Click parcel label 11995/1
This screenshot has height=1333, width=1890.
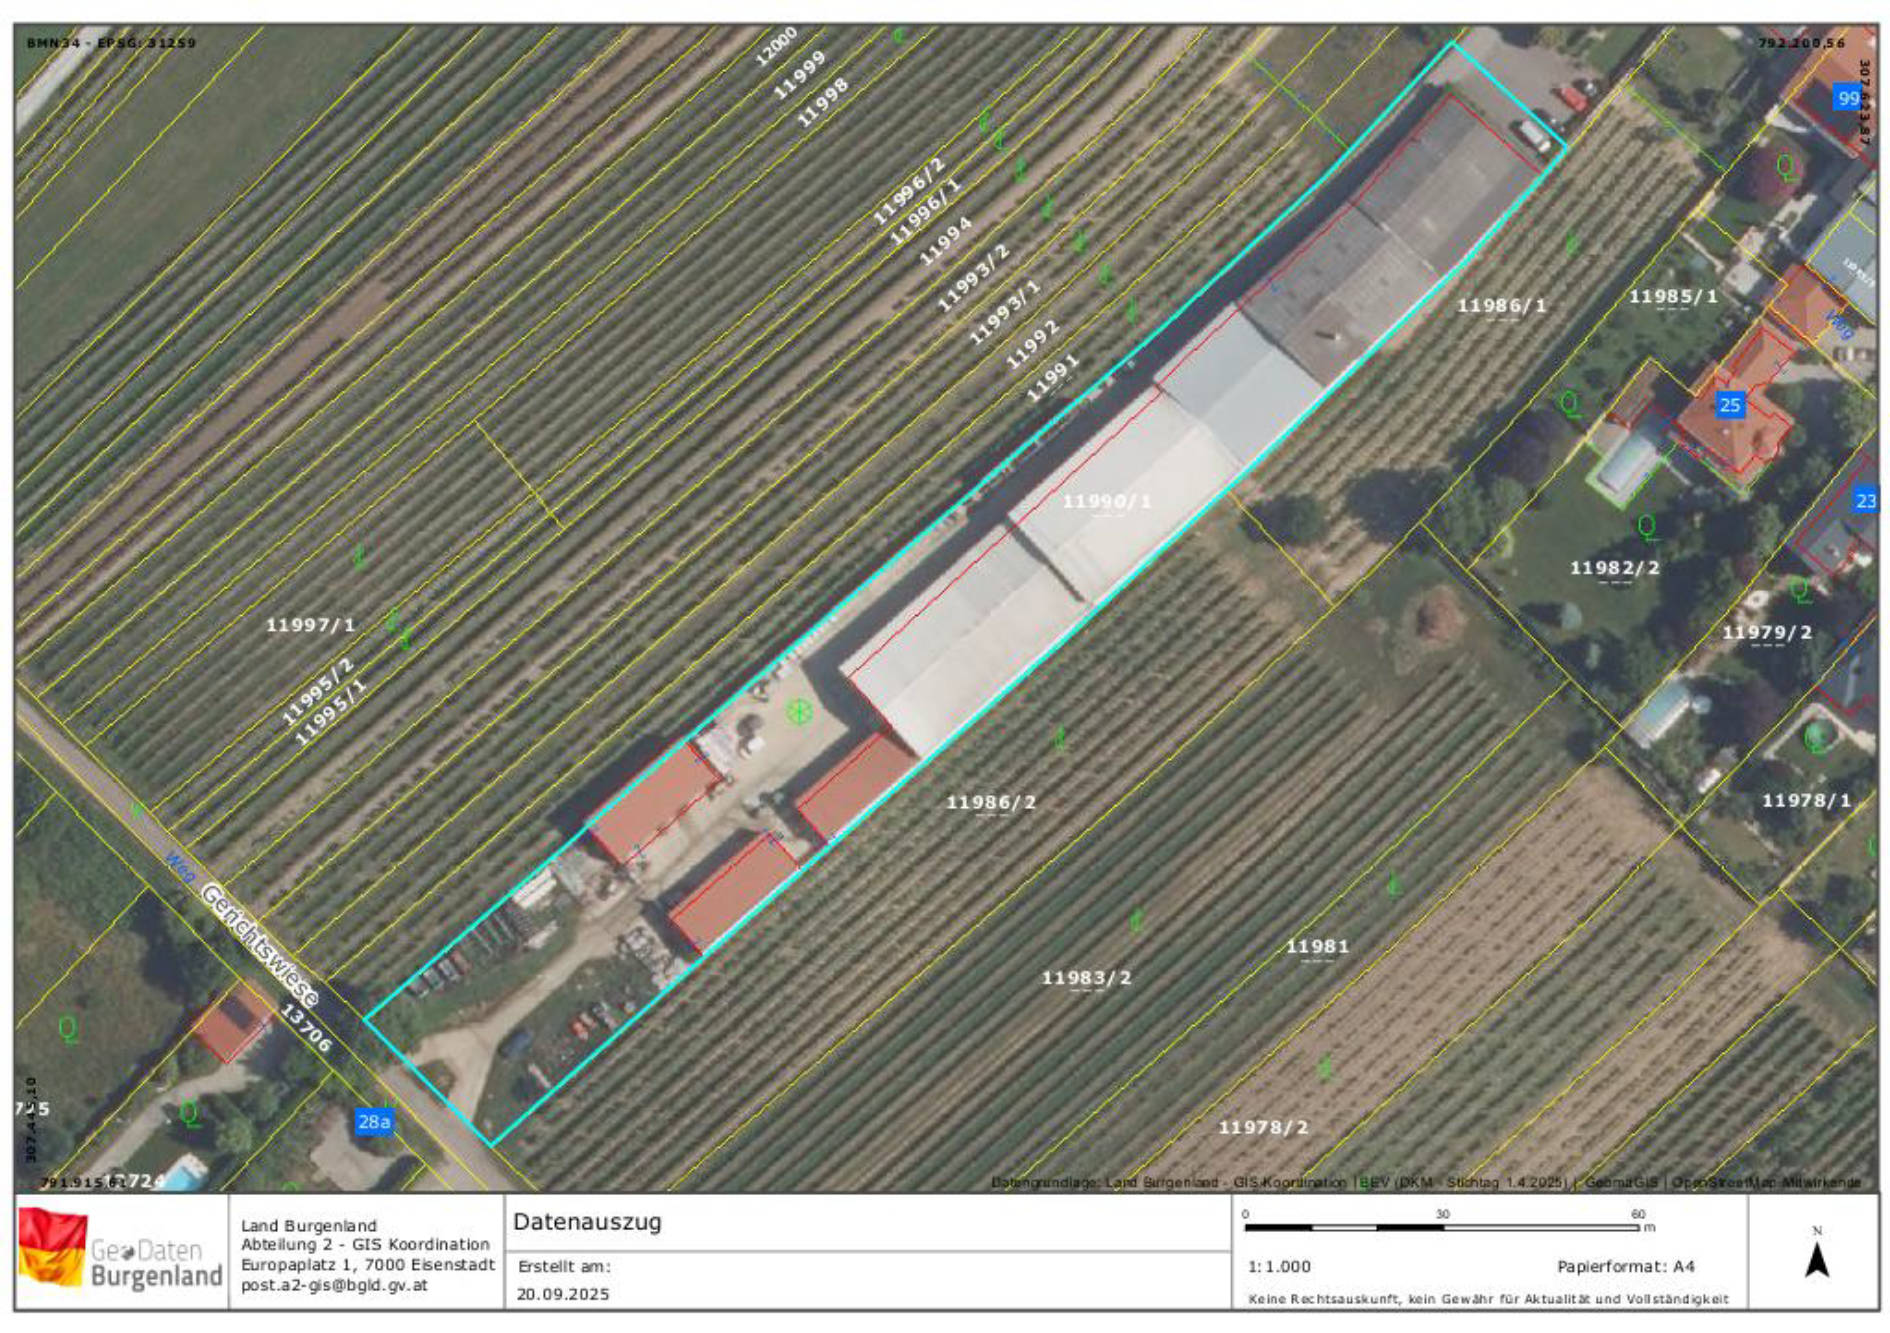[331, 712]
